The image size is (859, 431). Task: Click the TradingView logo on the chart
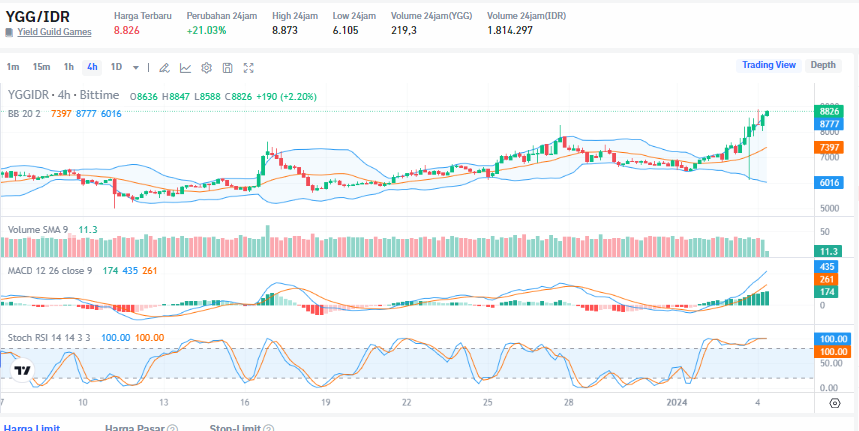point(22,370)
